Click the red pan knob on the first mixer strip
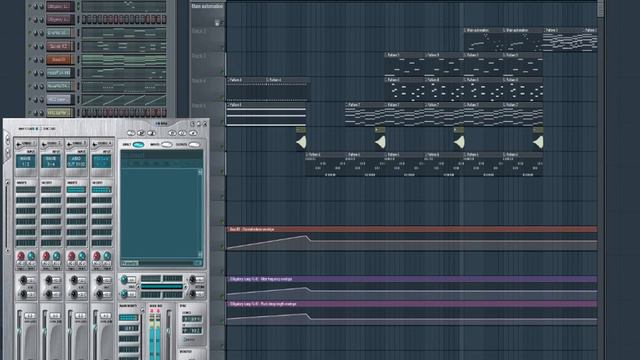The width and height of the screenshot is (640, 360). (x=21, y=256)
